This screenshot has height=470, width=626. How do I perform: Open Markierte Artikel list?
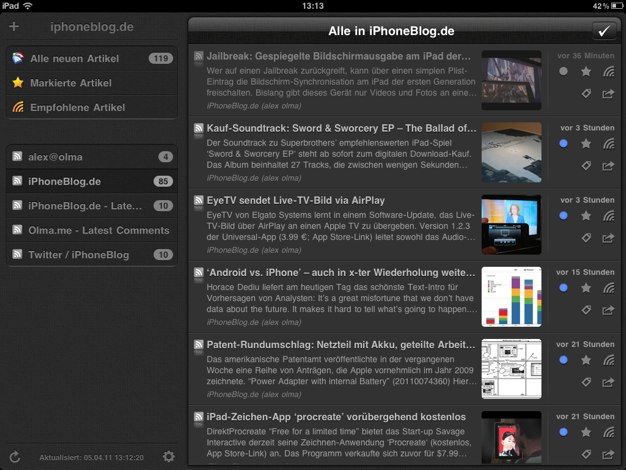[92, 83]
